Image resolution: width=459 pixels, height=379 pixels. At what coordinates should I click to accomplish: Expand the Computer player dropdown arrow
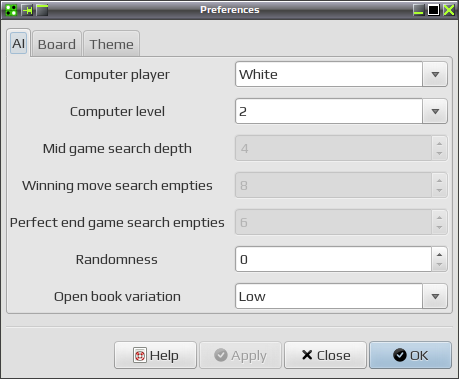(435, 74)
